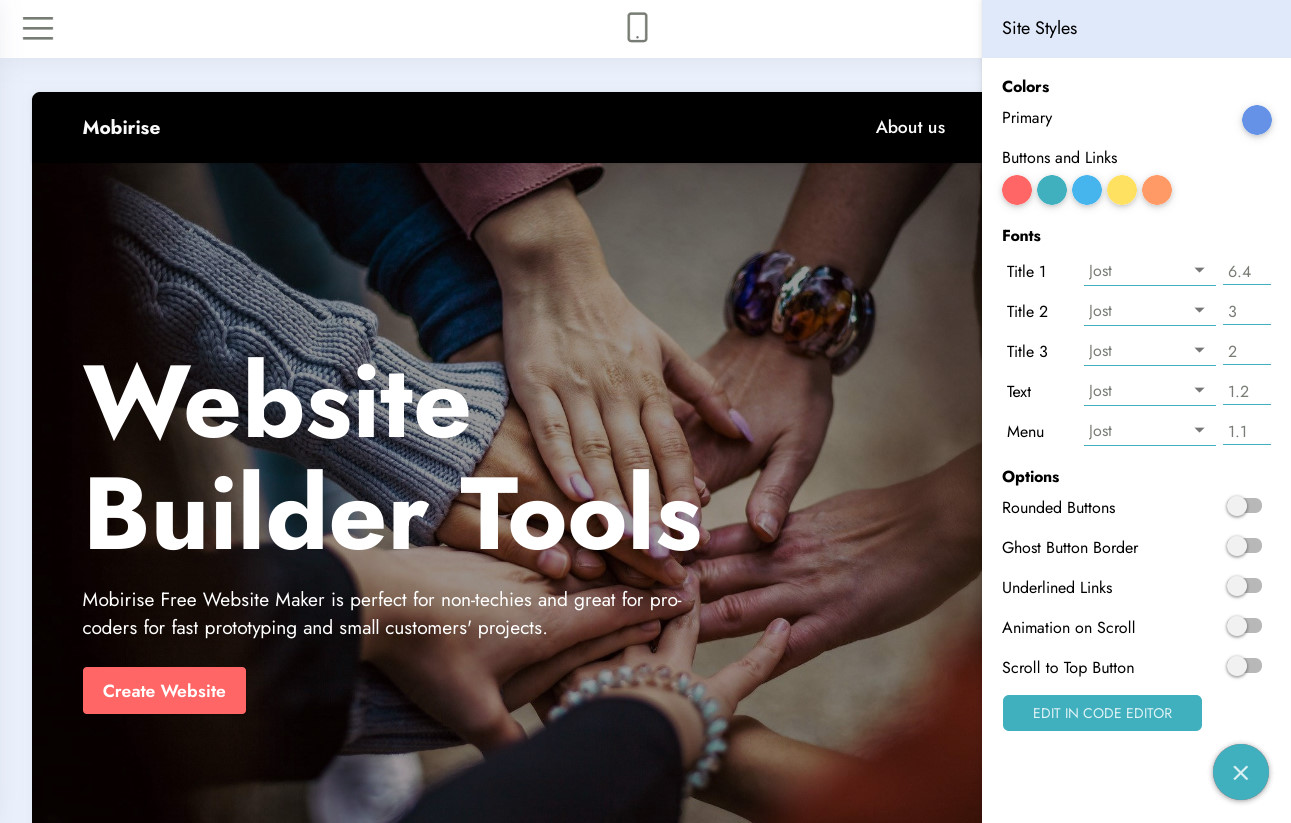Open EDIT IN CODE EDITOR
The image size is (1291, 823).
[1102, 713]
